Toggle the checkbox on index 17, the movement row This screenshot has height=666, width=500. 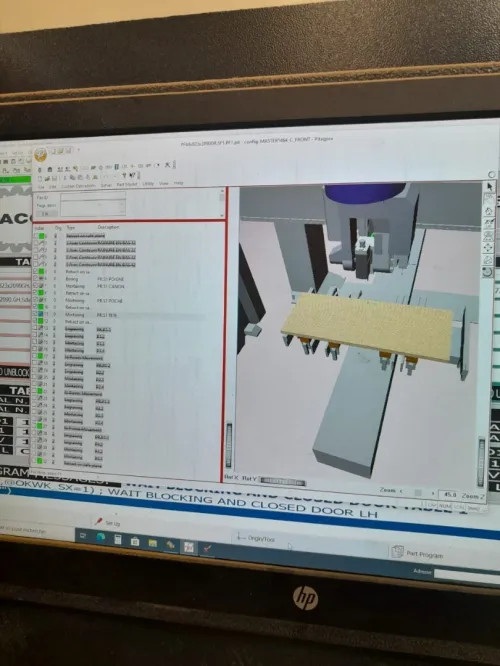(36, 357)
